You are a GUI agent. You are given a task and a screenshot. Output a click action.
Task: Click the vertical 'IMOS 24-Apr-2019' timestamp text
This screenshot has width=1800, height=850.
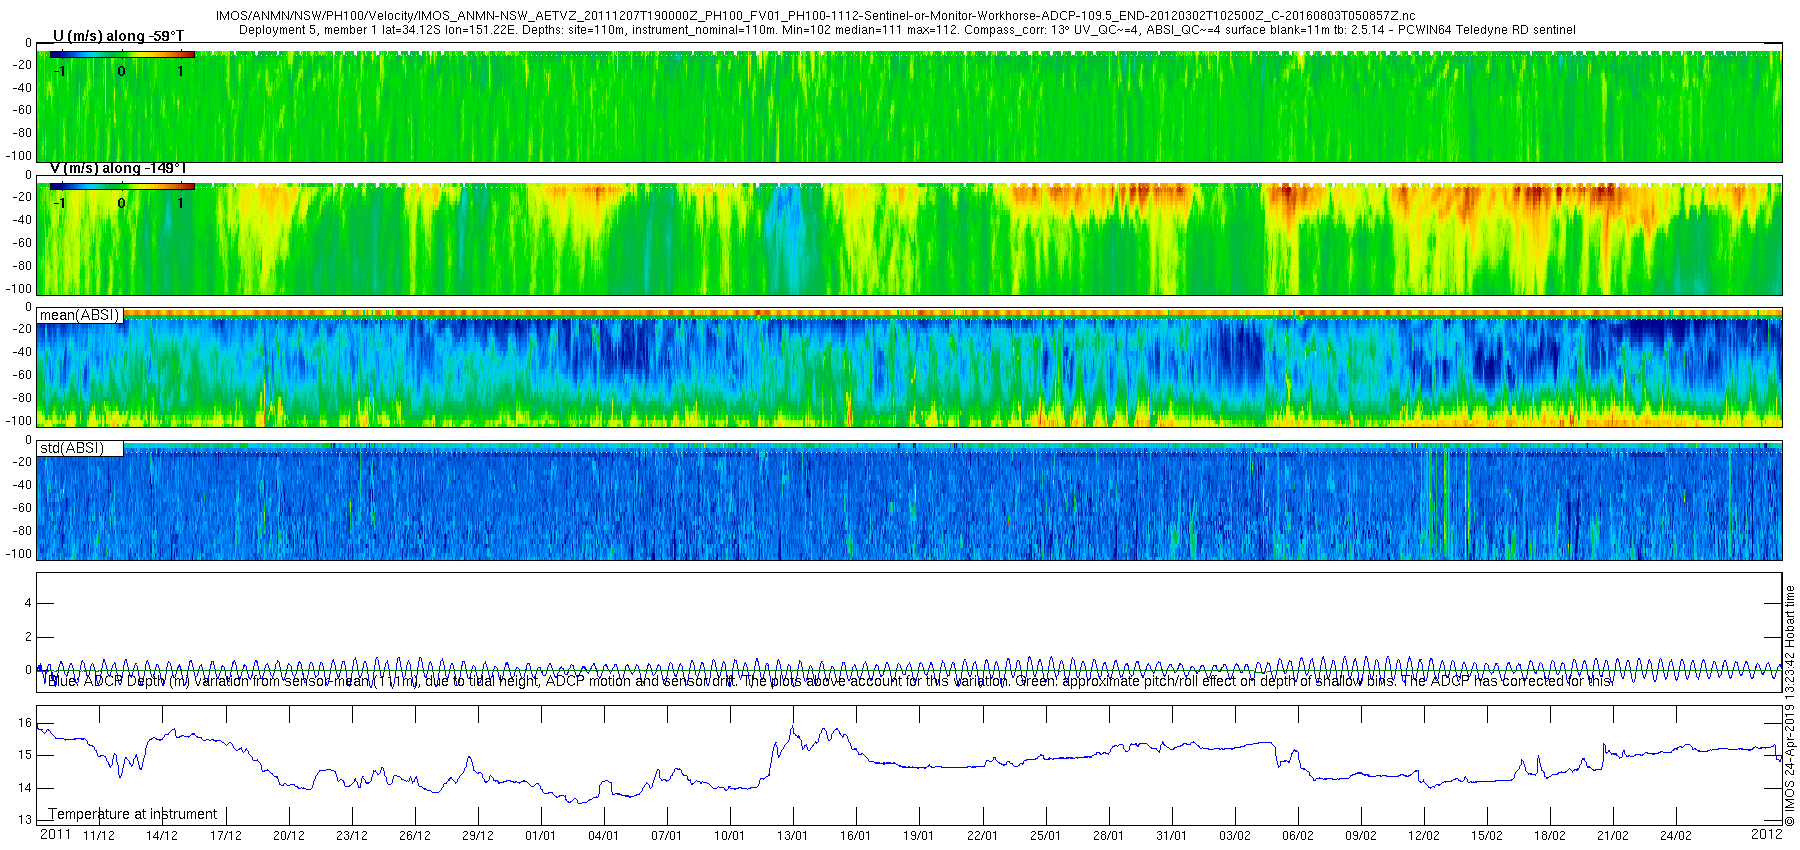(1790, 706)
